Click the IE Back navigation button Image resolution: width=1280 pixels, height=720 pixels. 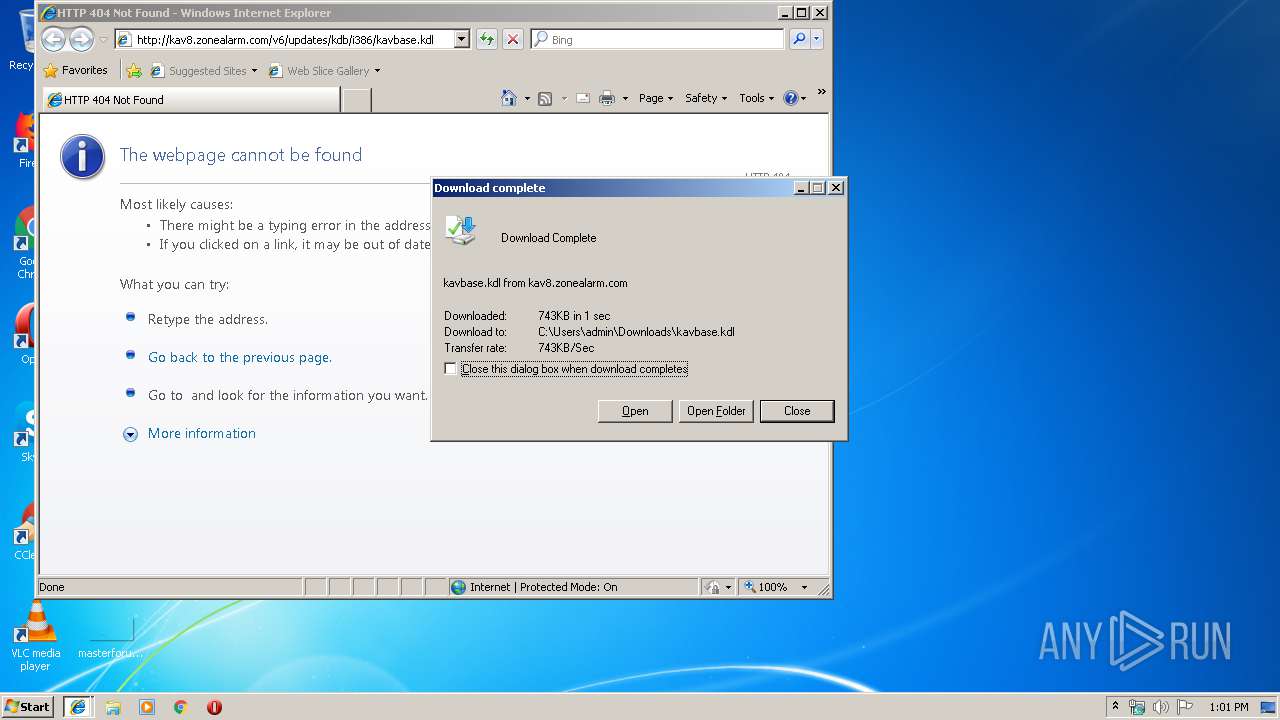point(53,39)
